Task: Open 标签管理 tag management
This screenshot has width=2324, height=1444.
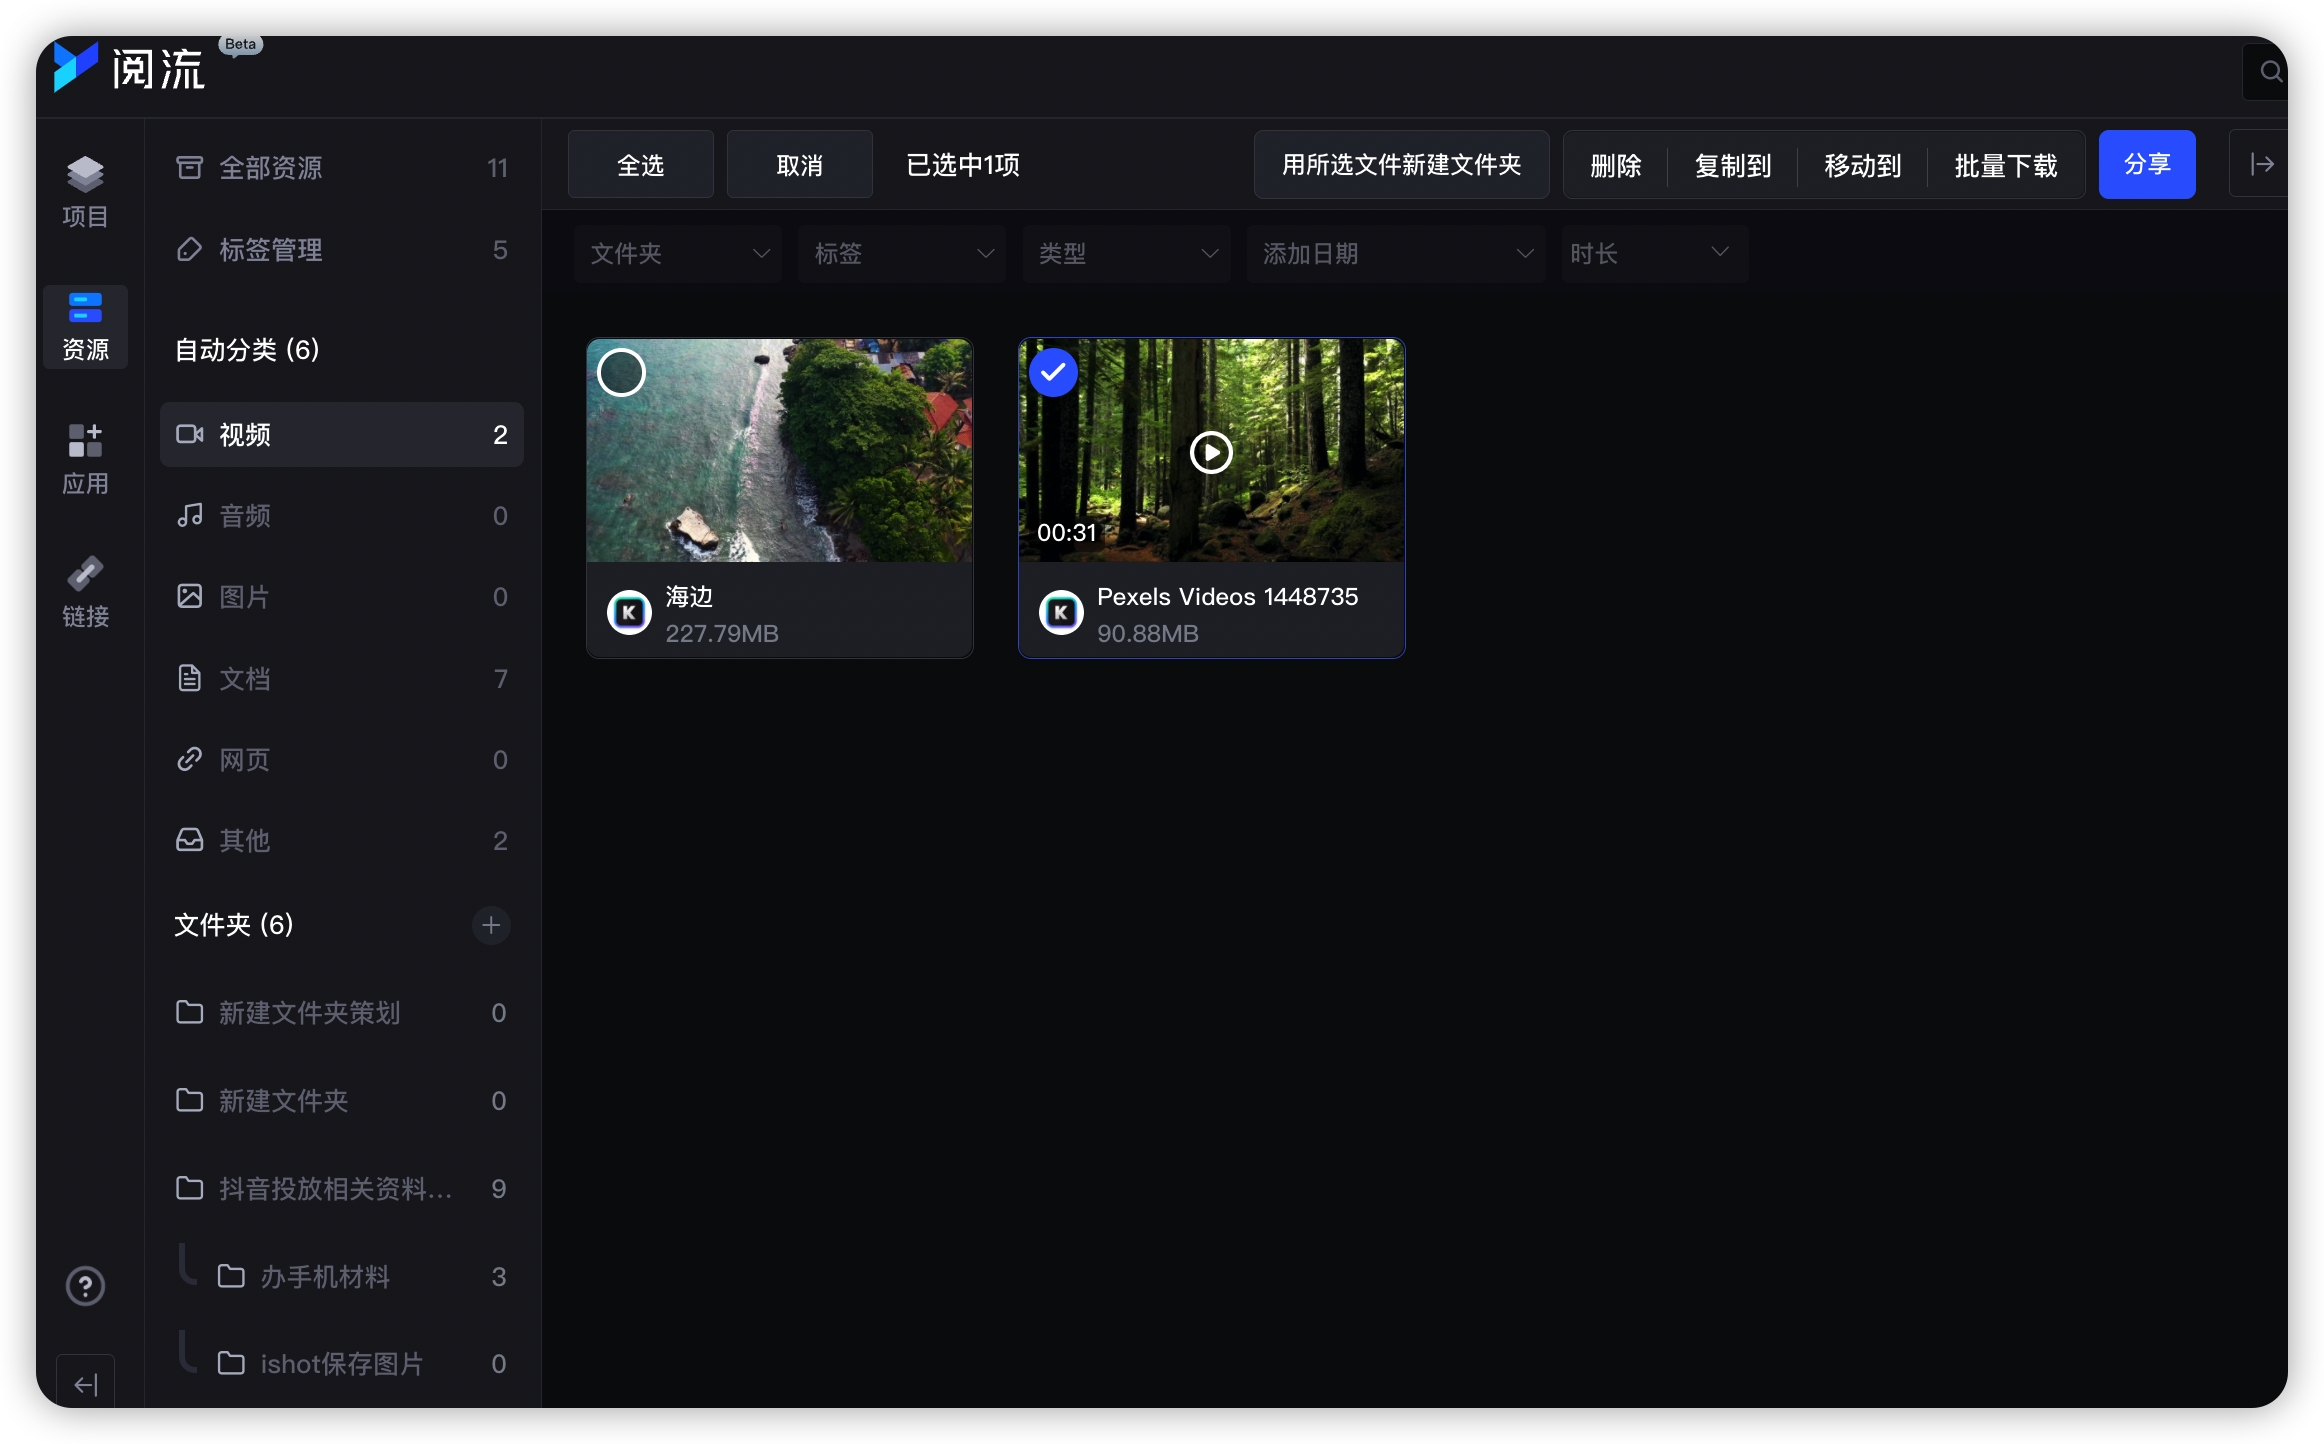Action: point(342,250)
